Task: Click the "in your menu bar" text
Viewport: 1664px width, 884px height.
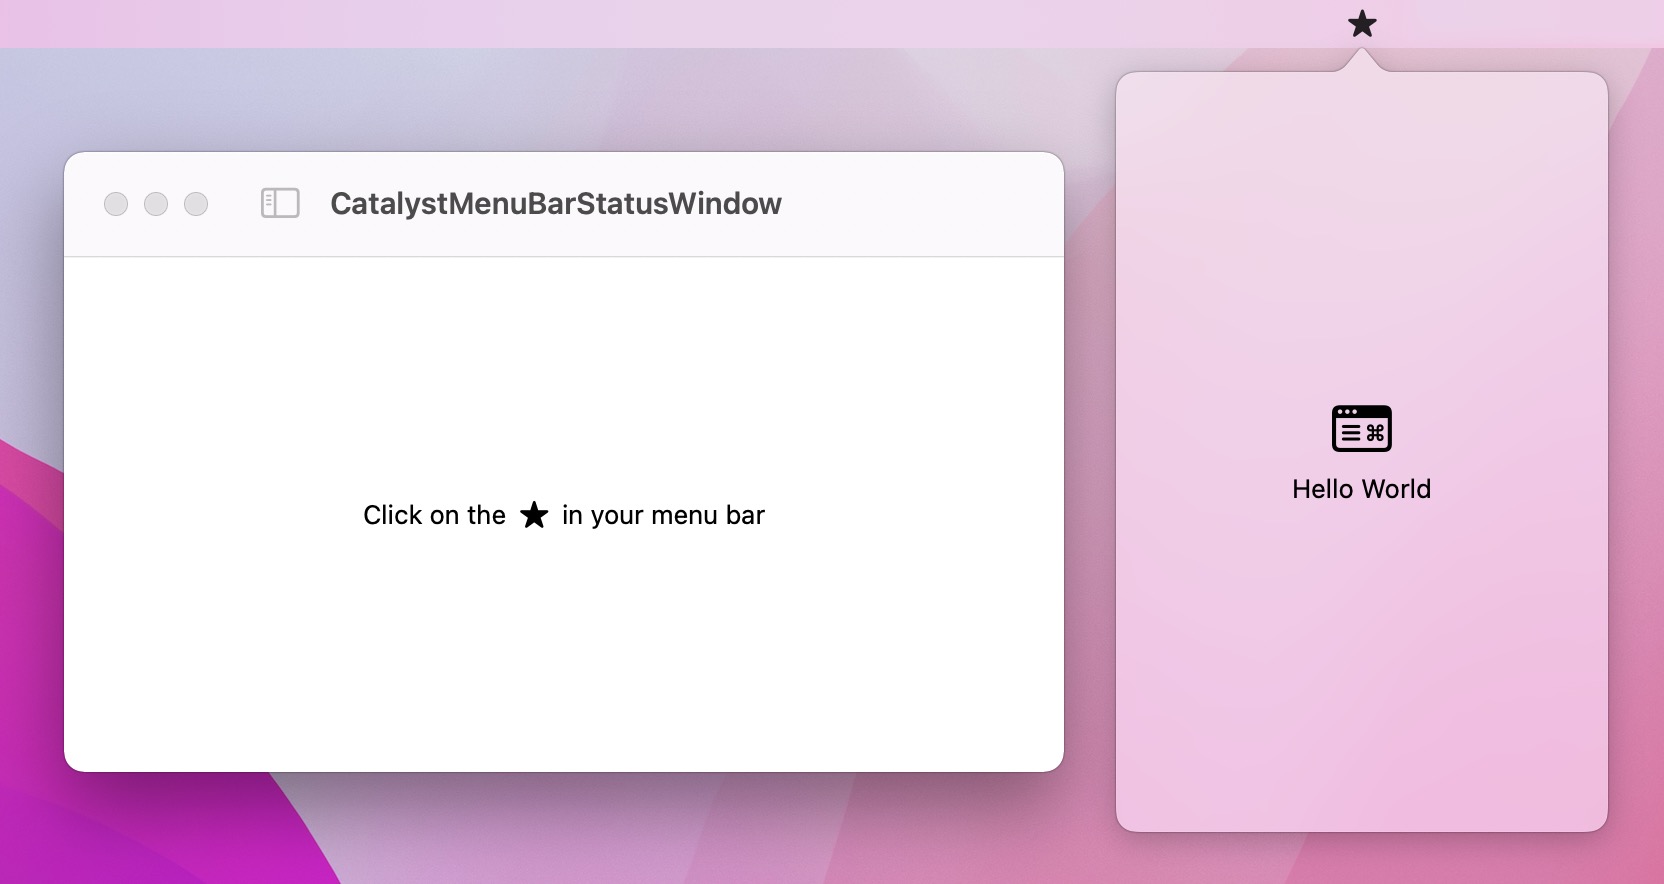Action: tap(663, 515)
